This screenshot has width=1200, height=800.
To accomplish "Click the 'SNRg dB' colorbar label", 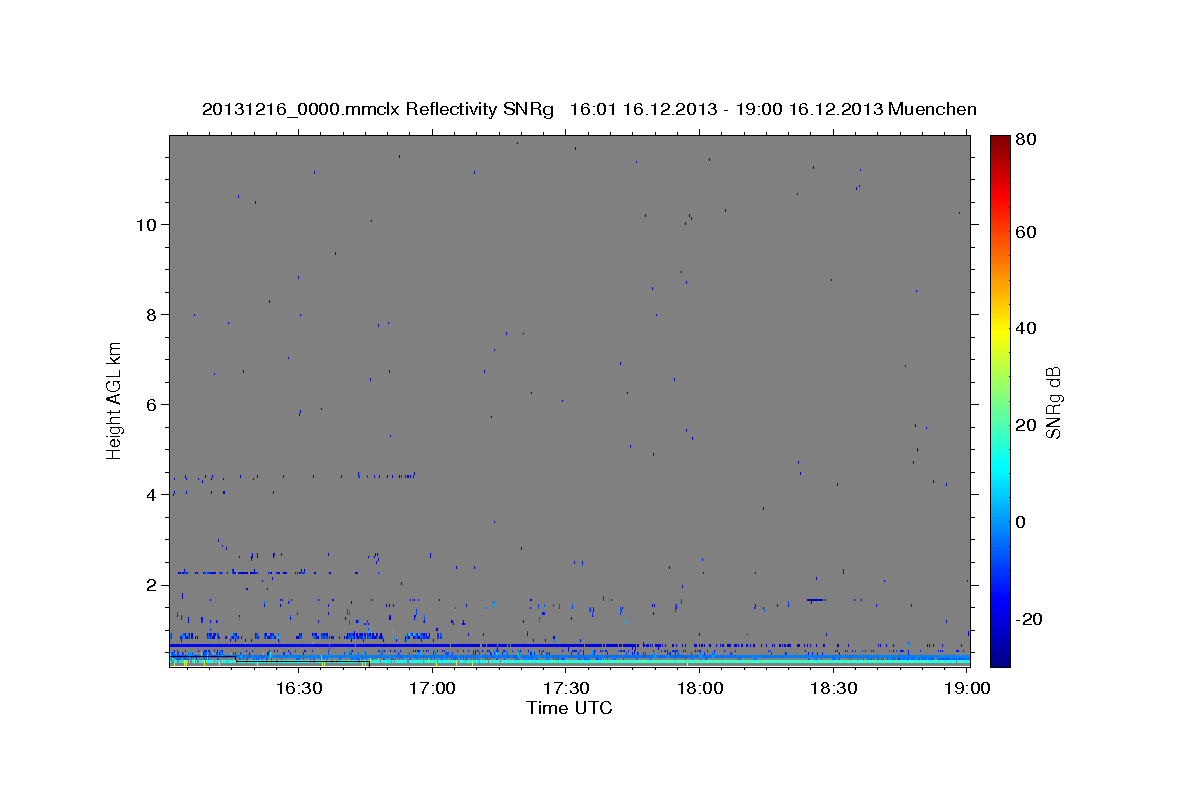I will coord(1053,402).
